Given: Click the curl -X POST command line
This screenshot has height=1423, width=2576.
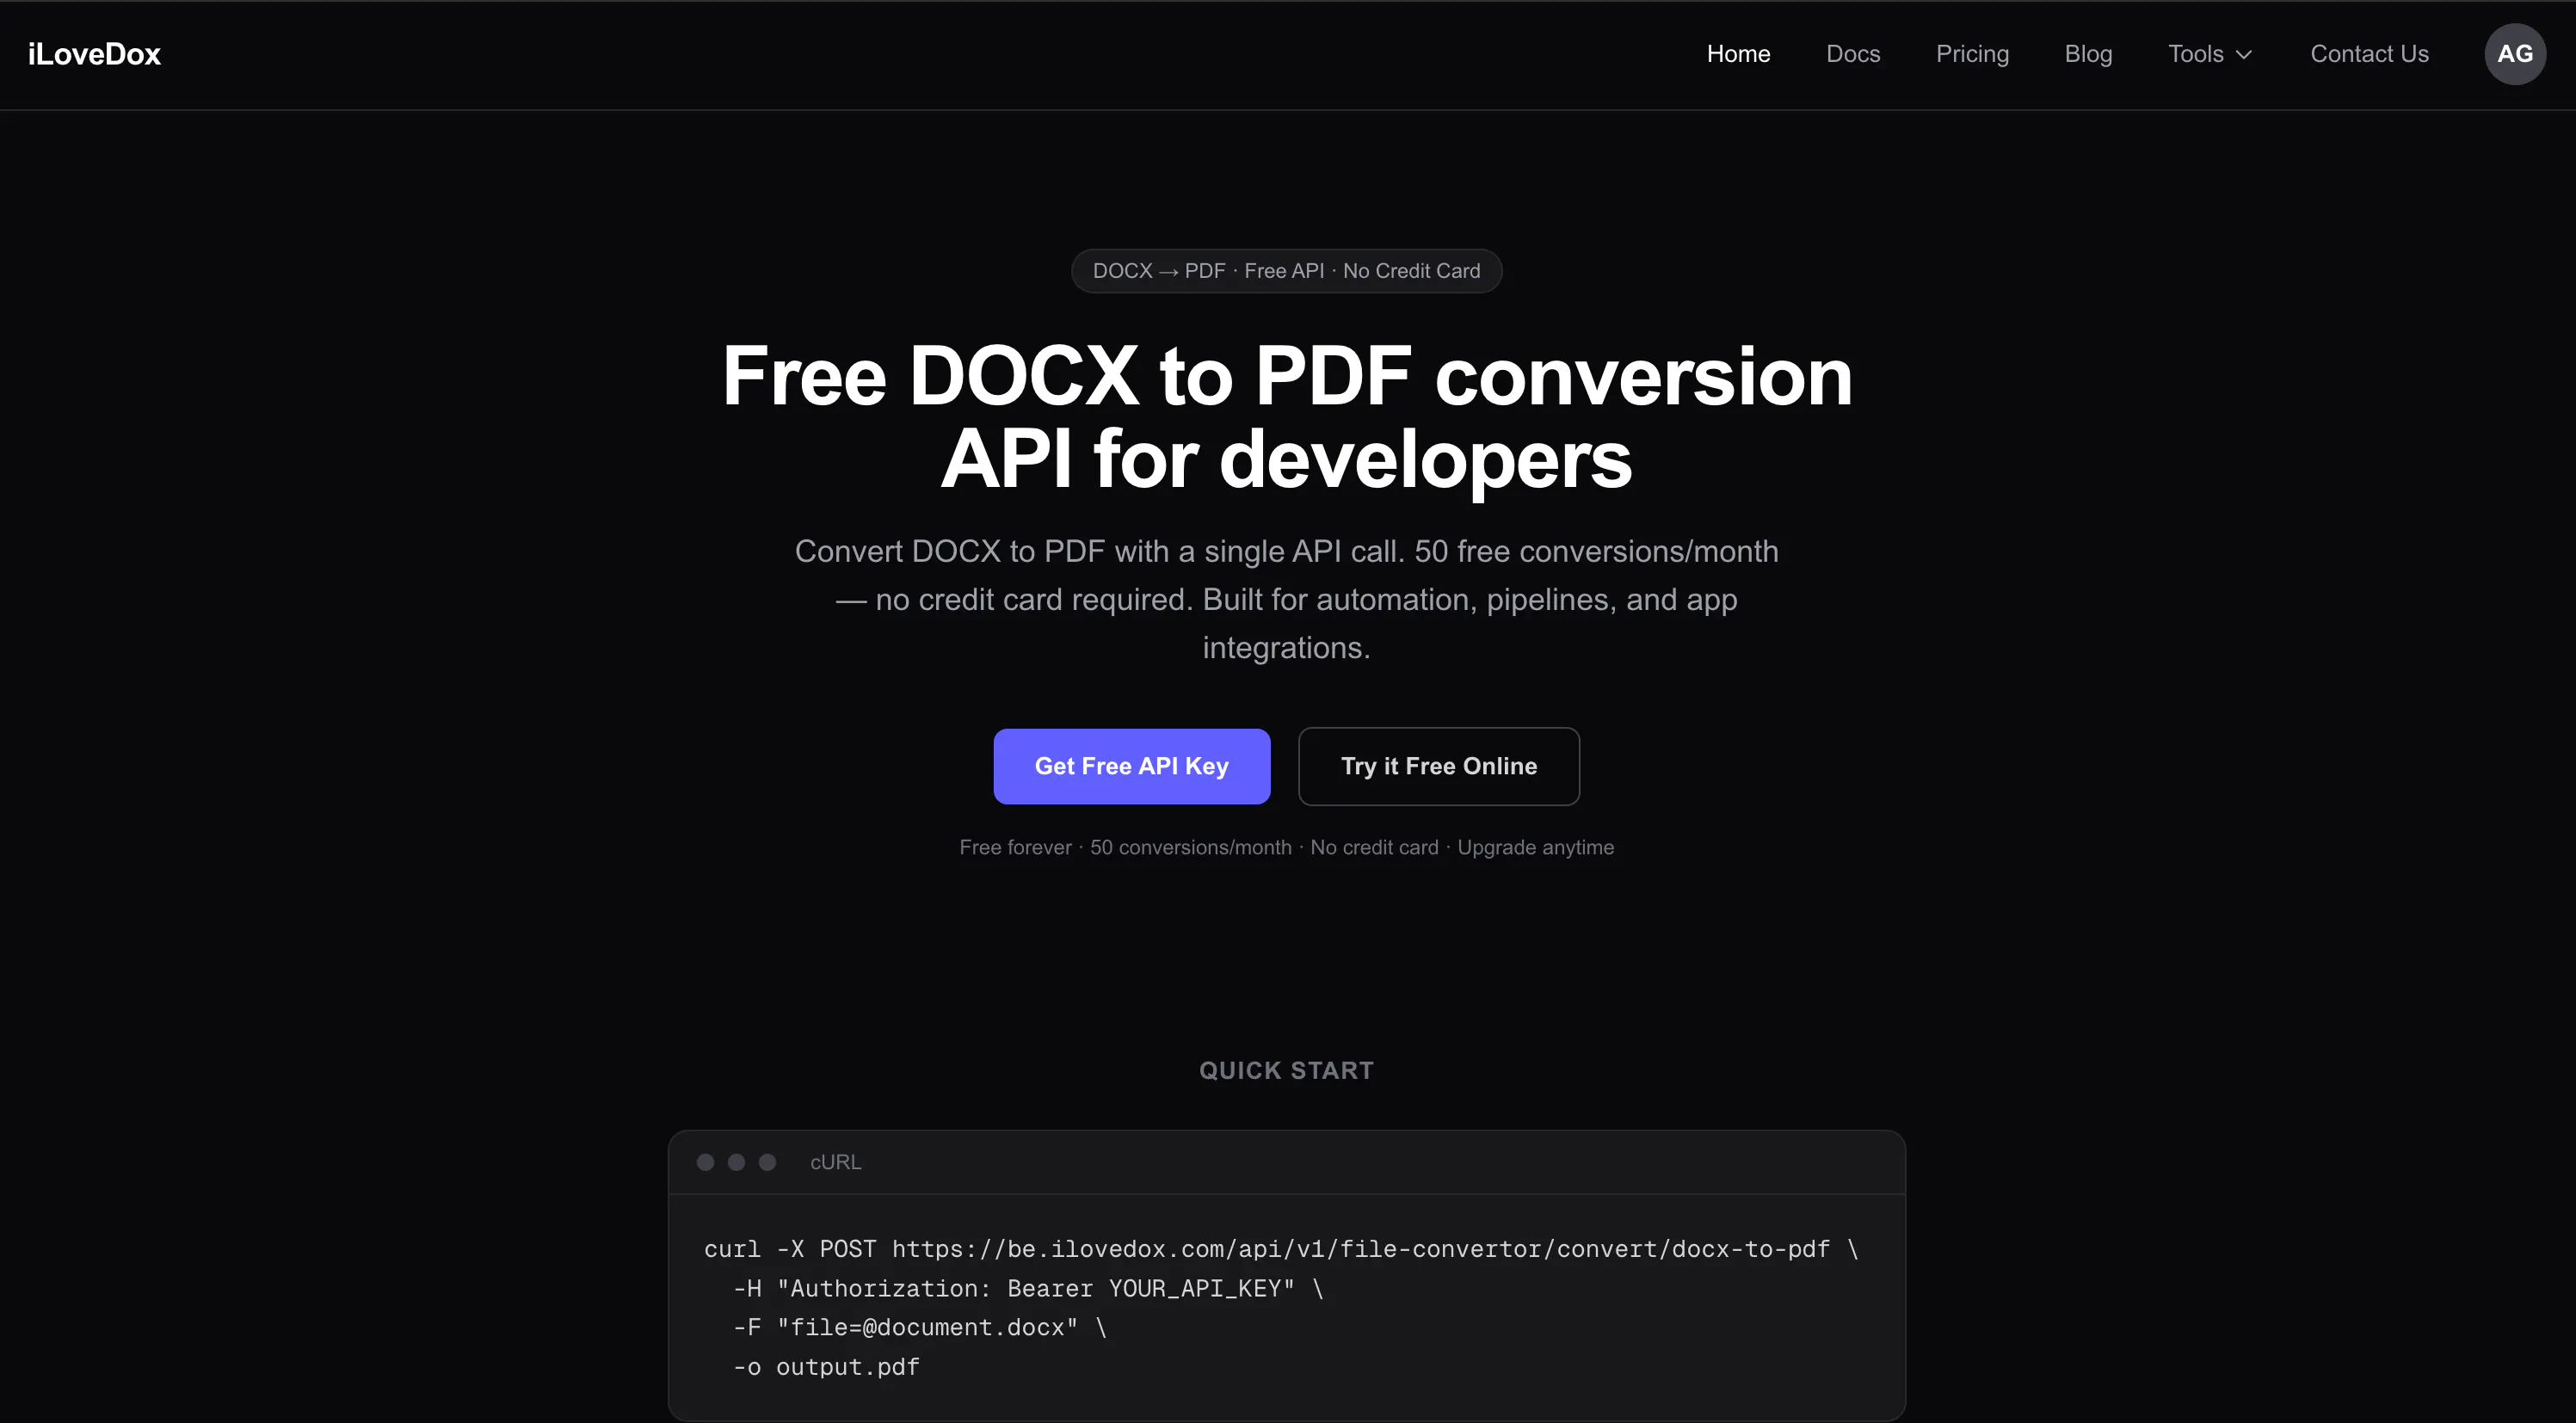Looking at the screenshot, I should pyautogui.click(x=1281, y=1249).
